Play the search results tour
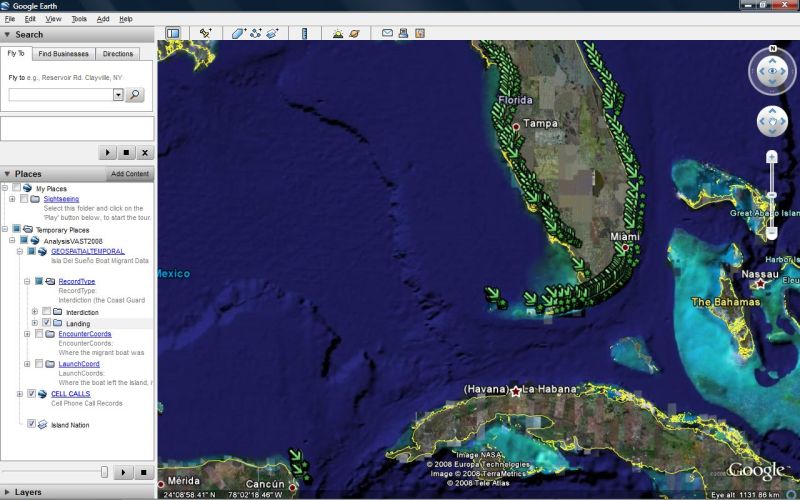Viewport: 800px width, 500px height. click(x=107, y=152)
